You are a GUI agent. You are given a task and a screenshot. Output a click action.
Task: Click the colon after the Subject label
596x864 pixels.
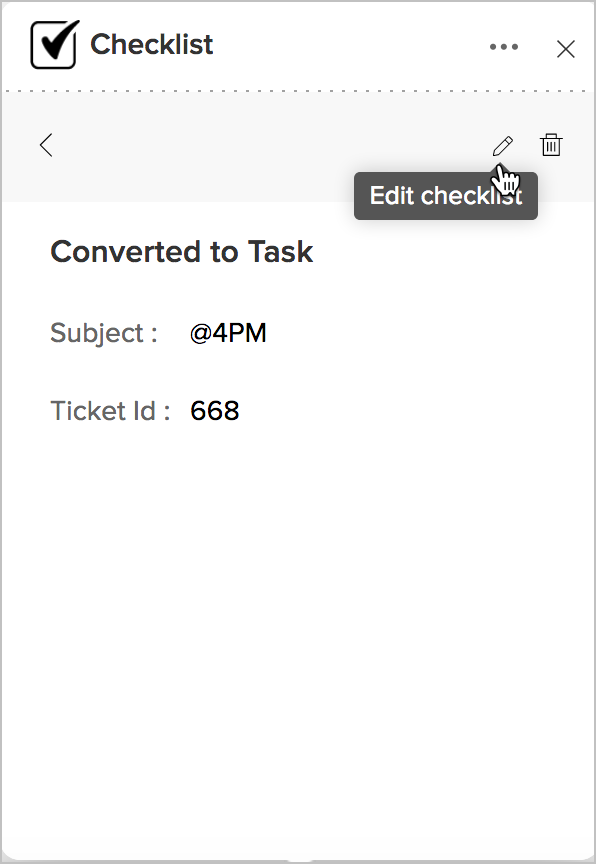(154, 334)
